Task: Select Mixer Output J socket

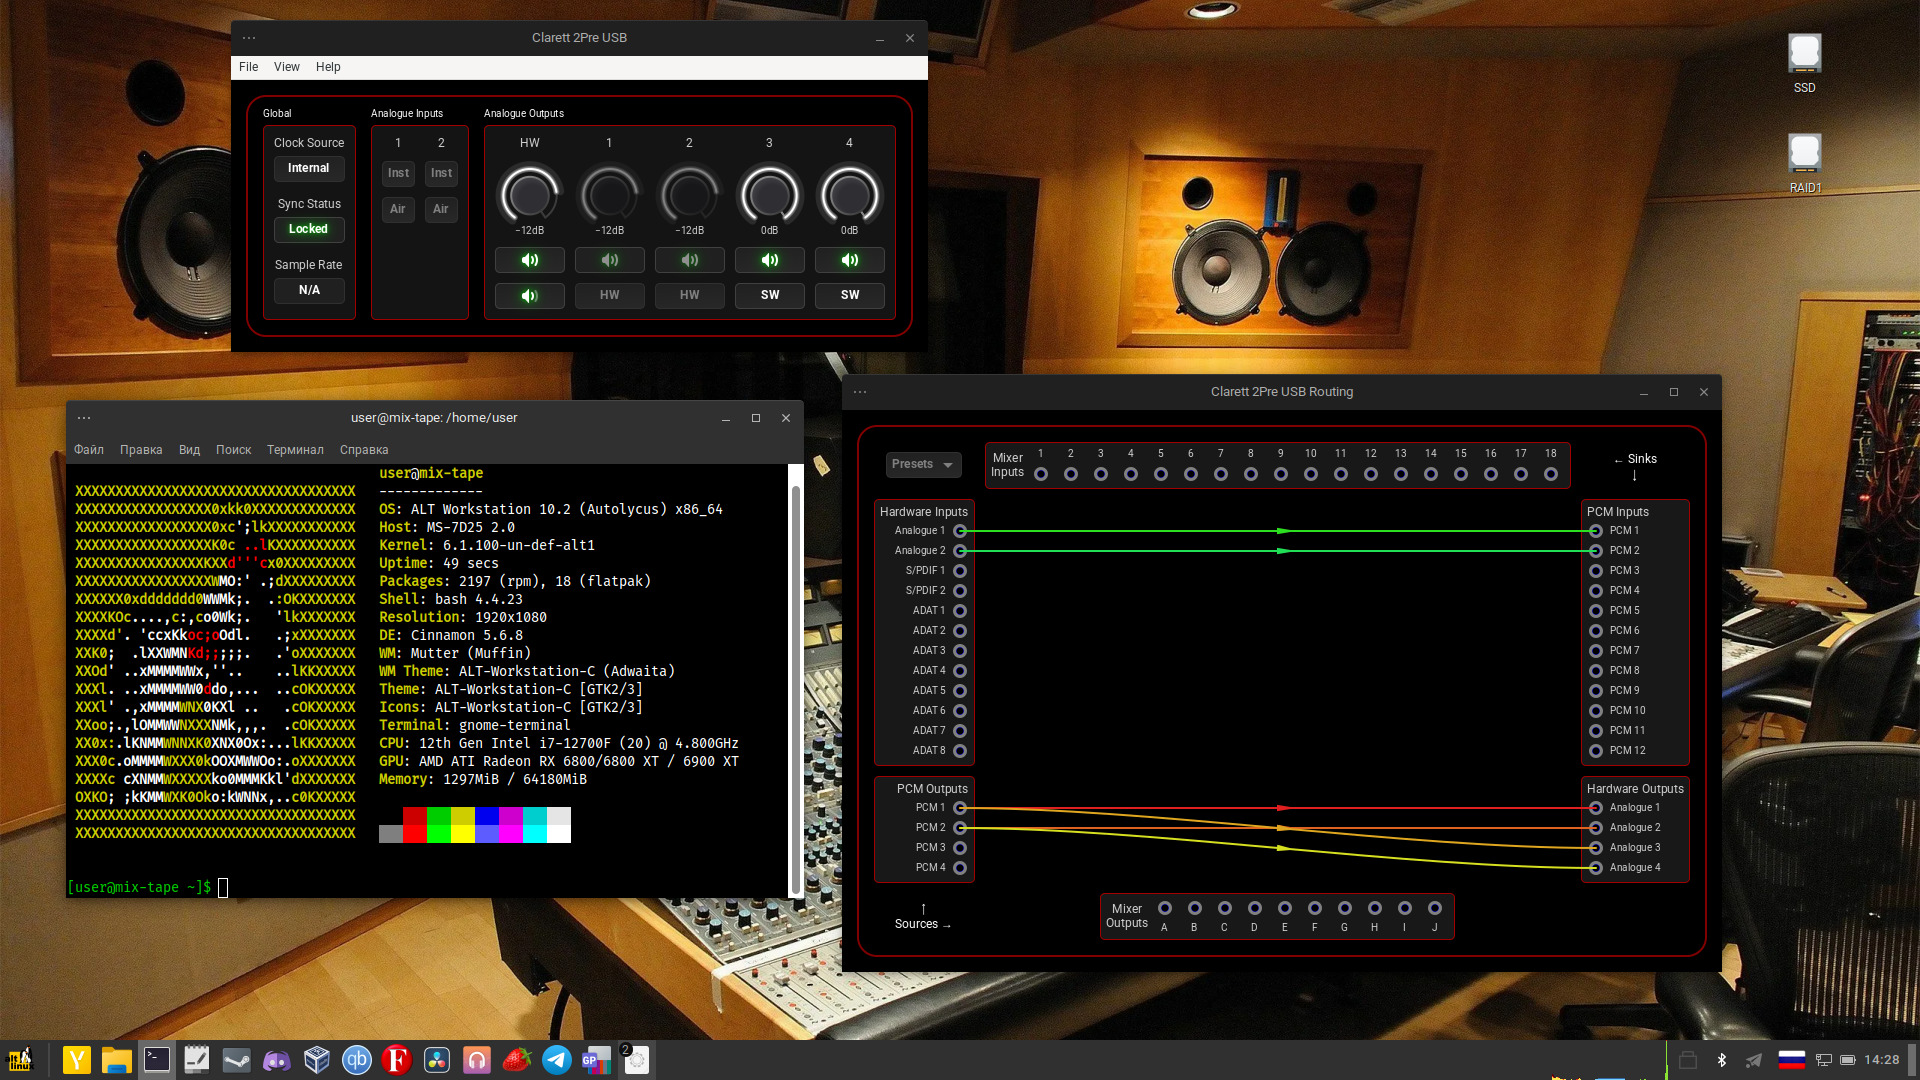Action: pos(1435,908)
